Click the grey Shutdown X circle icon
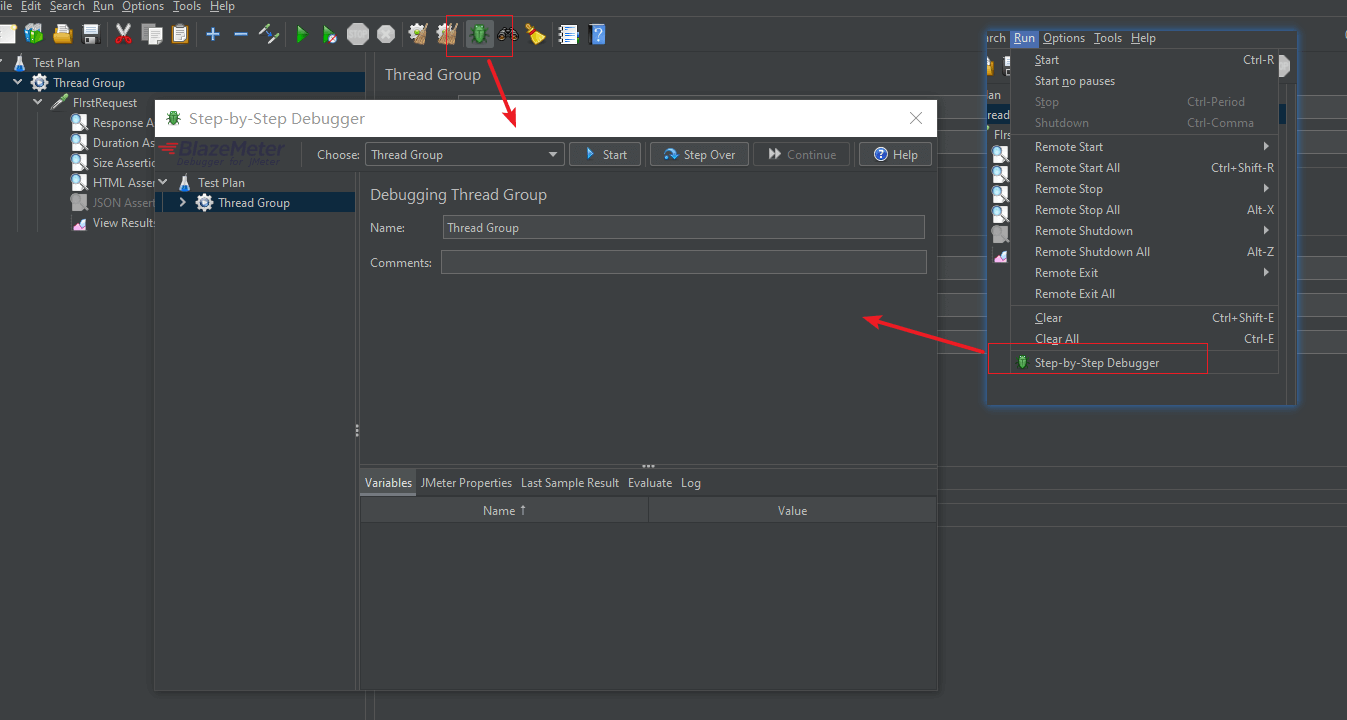The image size is (1347, 720). (386, 35)
